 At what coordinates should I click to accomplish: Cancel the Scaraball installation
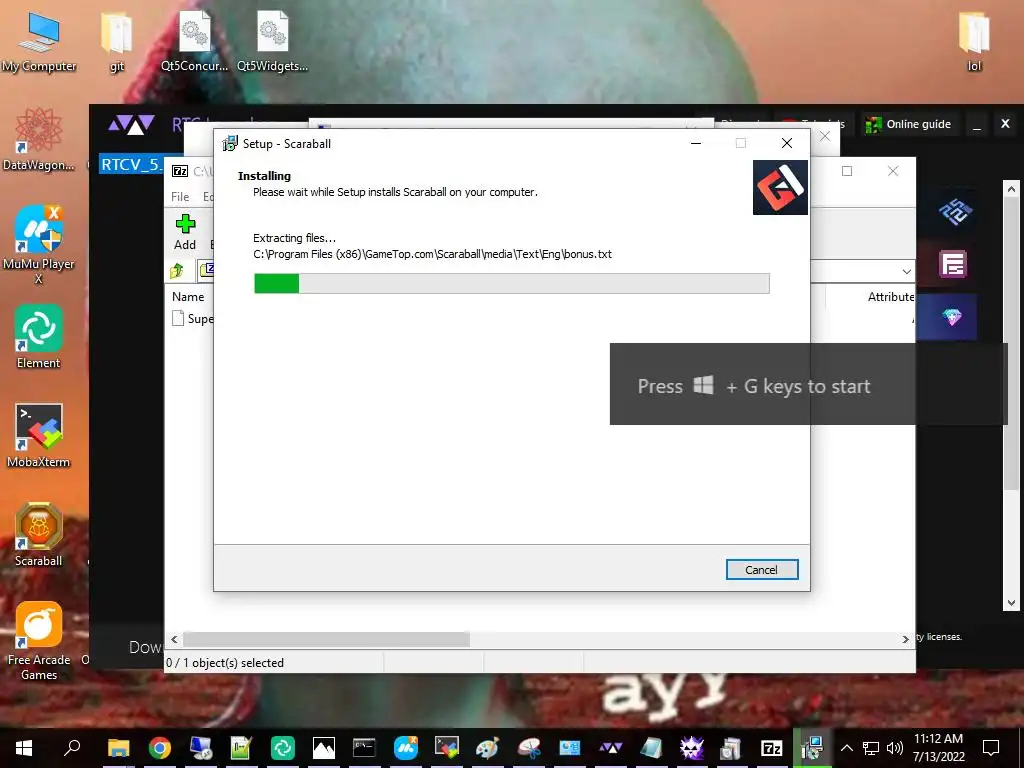(x=761, y=569)
